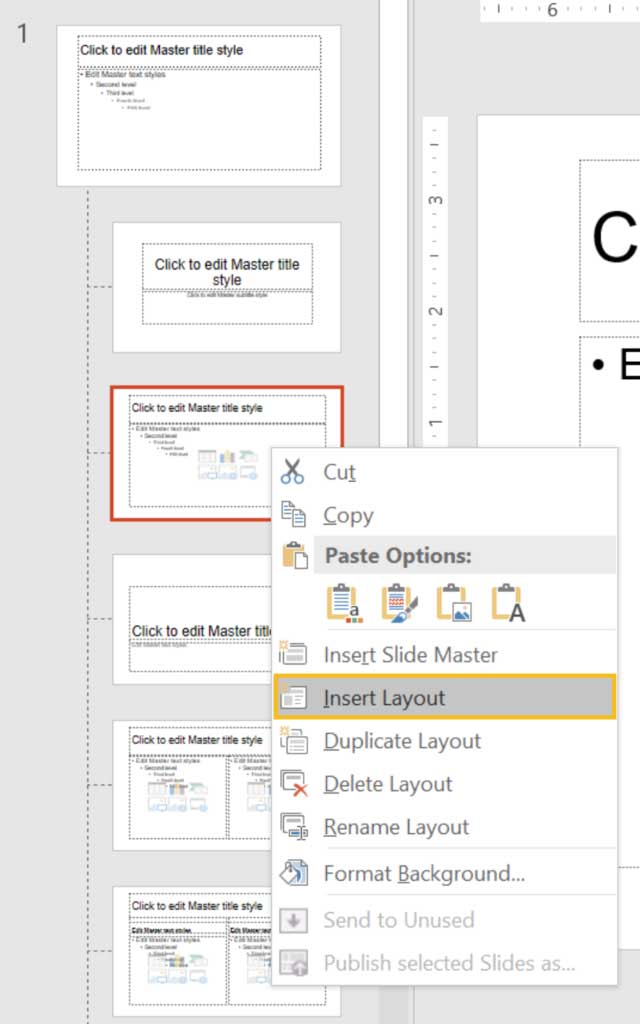640x1024 pixels.
Task: Choose Copy from the context menu
Action: click(445, 515)
